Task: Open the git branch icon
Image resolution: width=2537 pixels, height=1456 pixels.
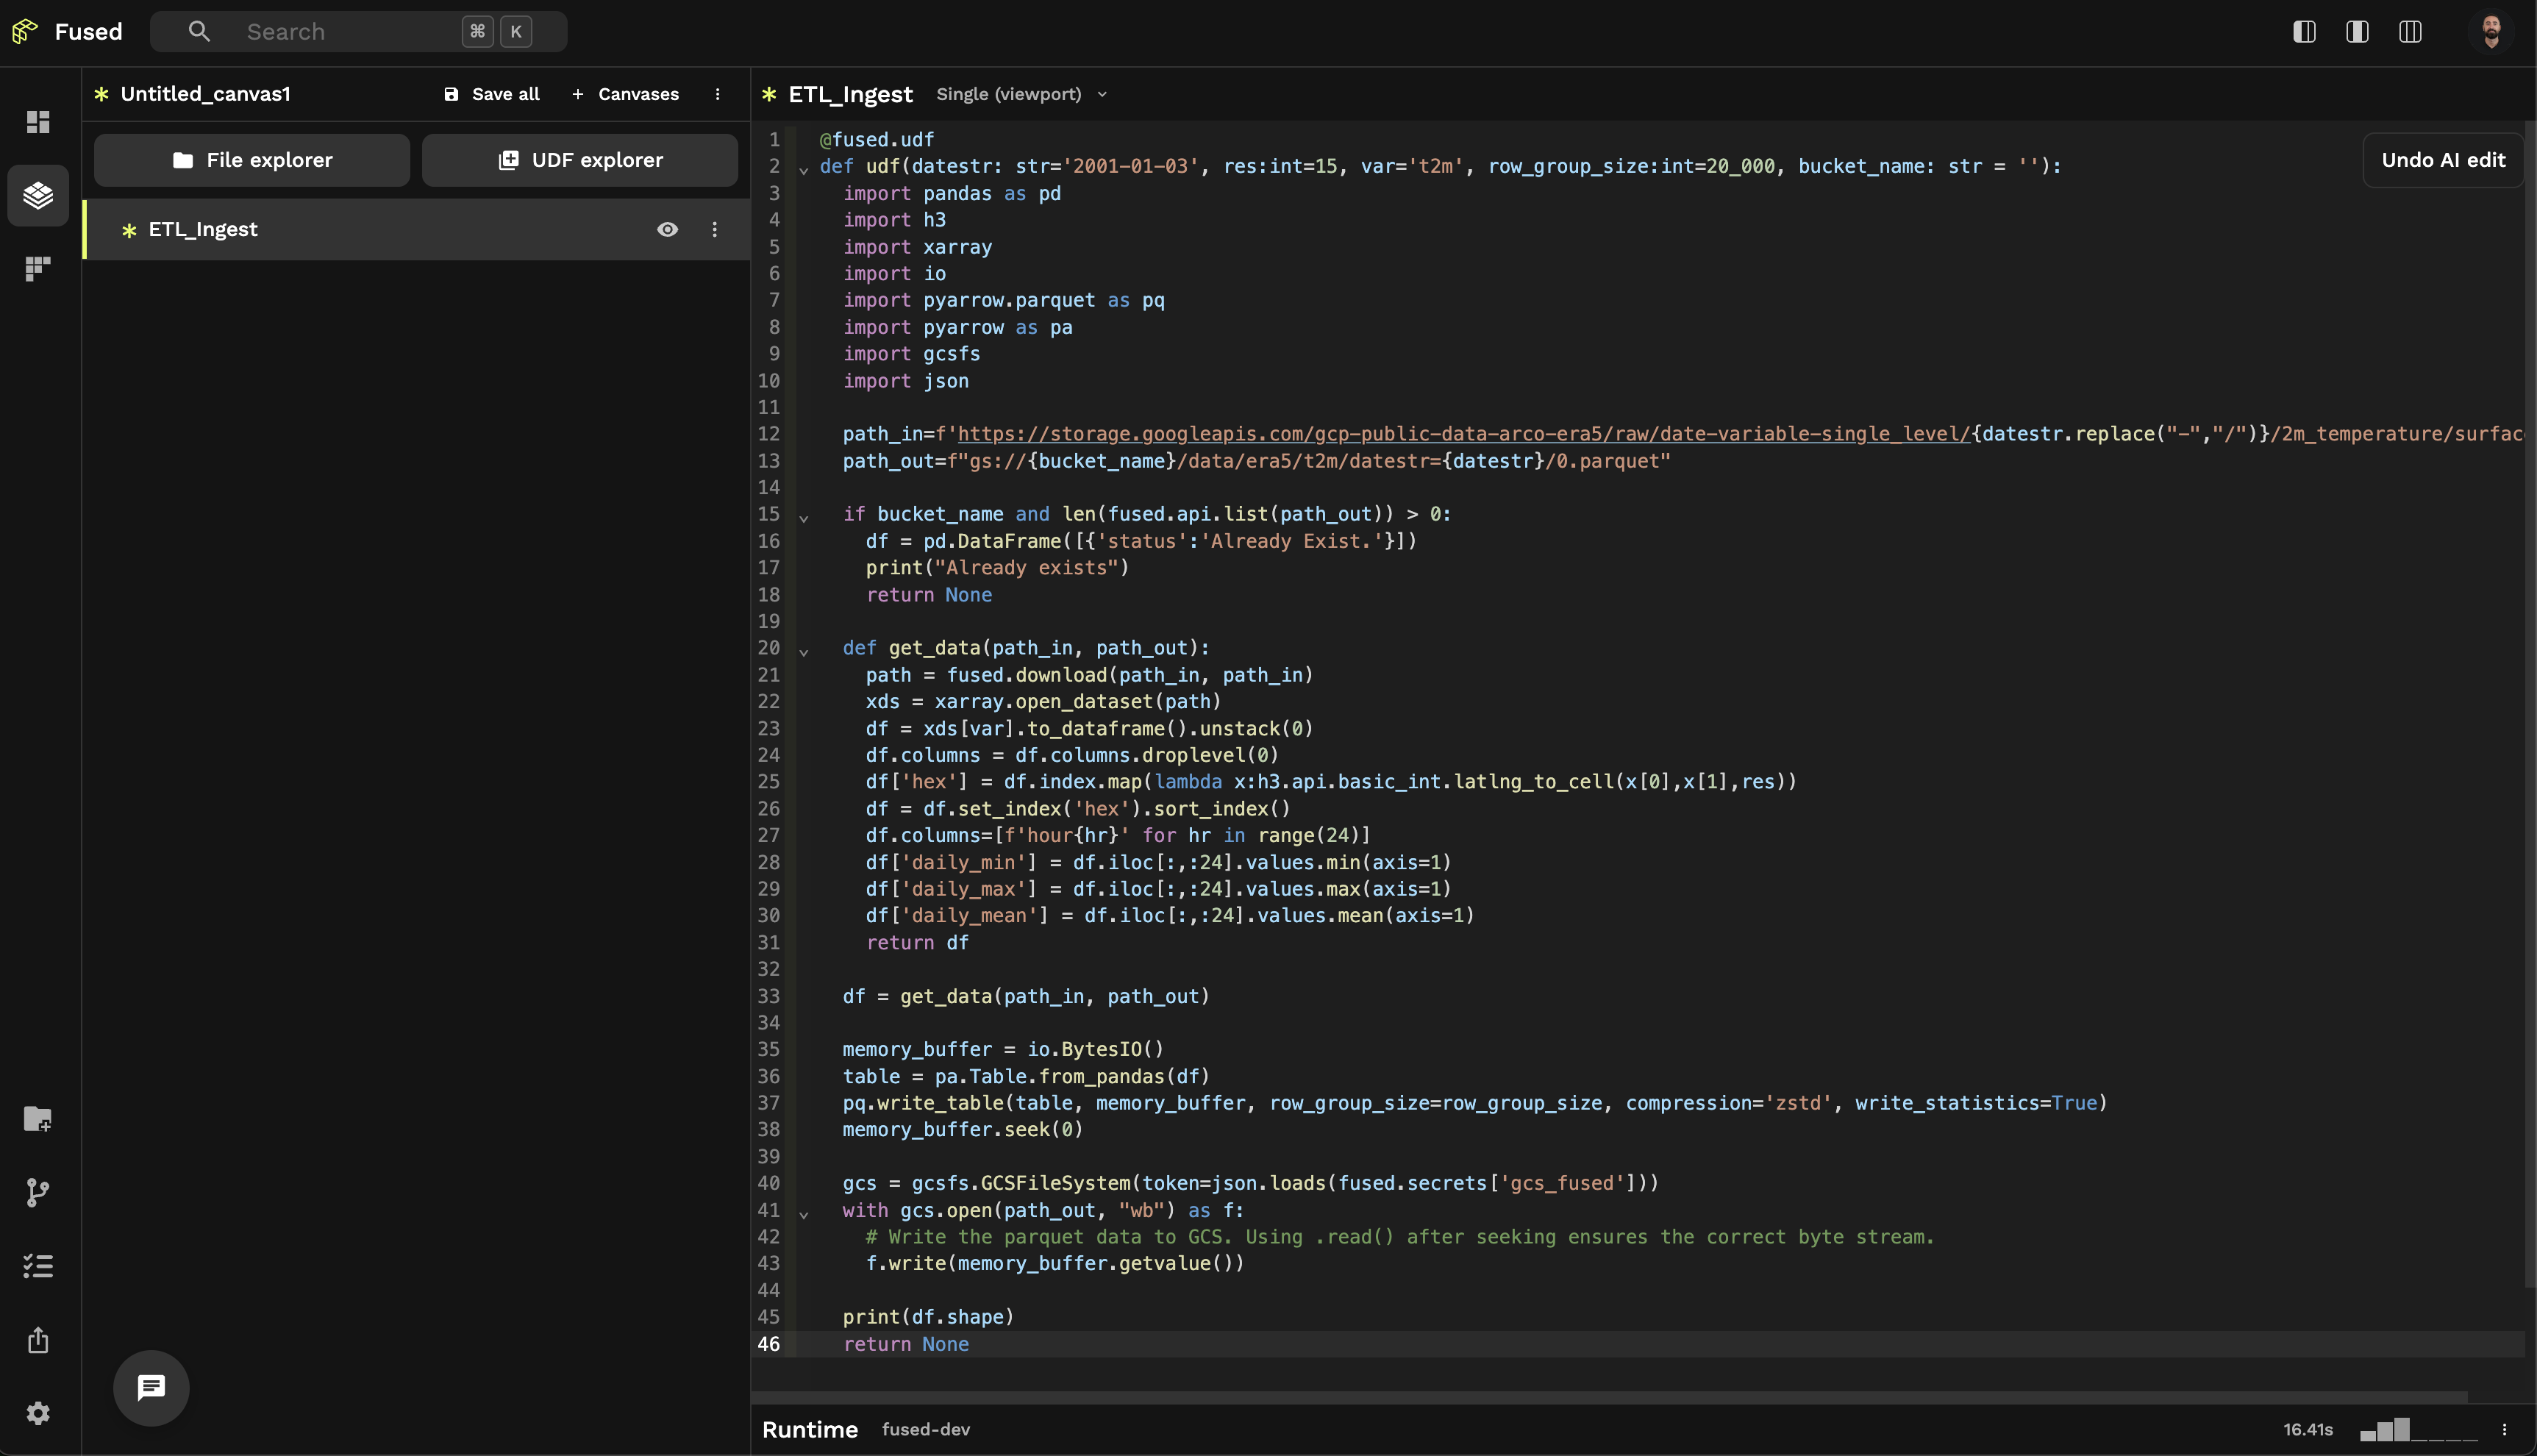Action: (38, 1192)
